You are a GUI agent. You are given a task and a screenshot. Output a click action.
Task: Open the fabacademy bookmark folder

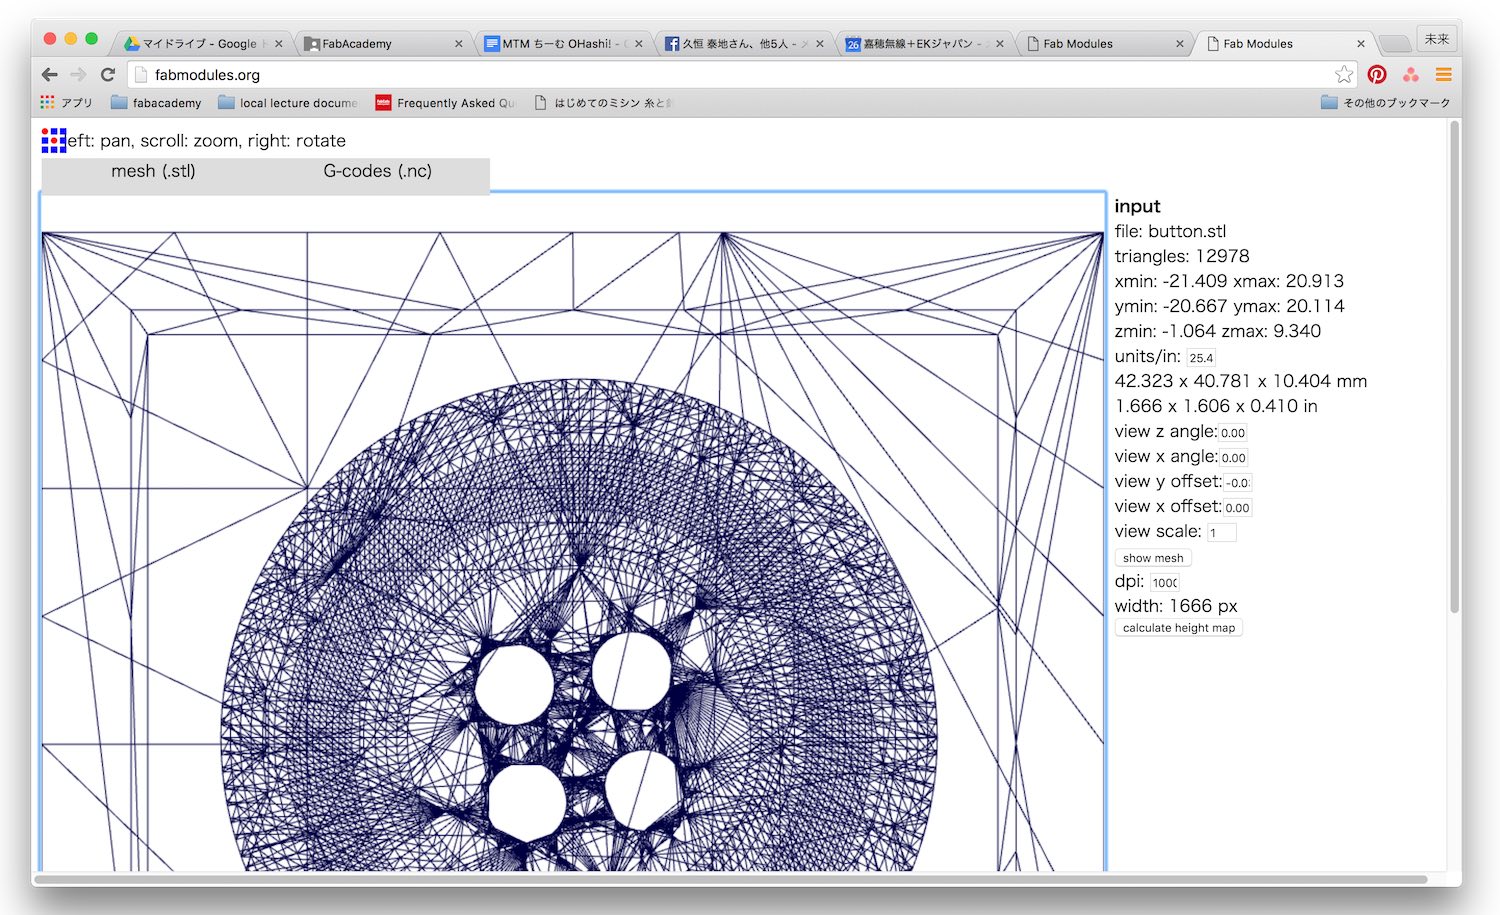click(x=156, y=102)
